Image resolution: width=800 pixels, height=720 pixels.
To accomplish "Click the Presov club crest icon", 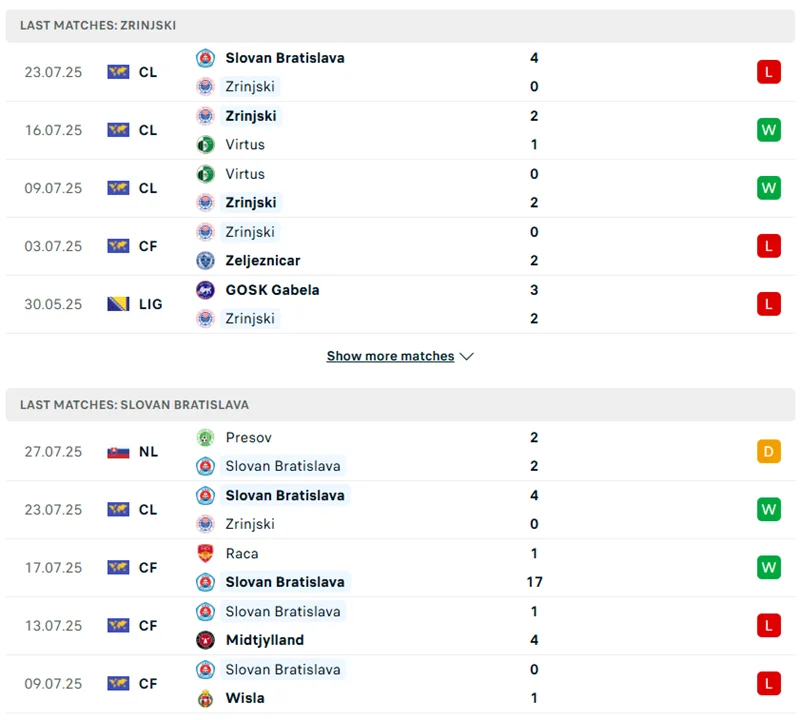I will click(x=205, y=437).
